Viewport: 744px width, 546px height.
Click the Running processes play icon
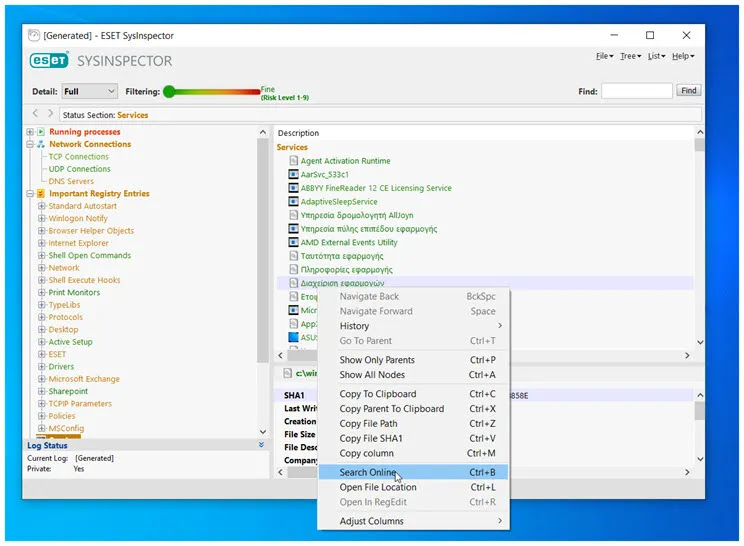pyautogui.click(x=41, y=132)
